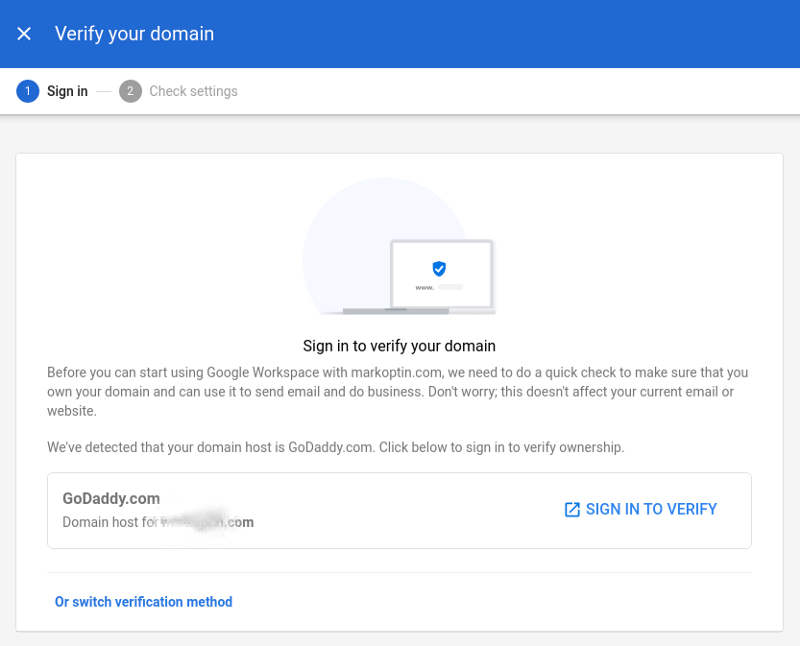Click the connector line between steps
Screen dimensions: 800x646
click(x=104, y=91)
